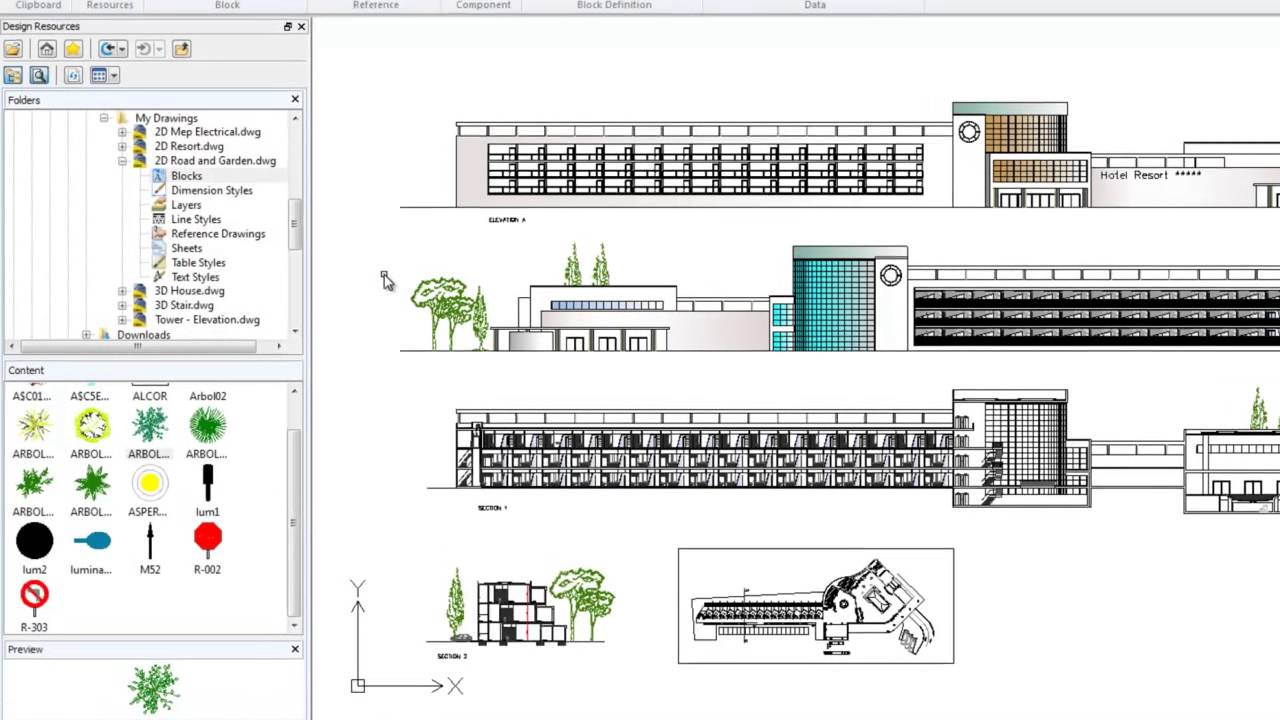Select the R-002 red stop sign block

tap(207, 540)
